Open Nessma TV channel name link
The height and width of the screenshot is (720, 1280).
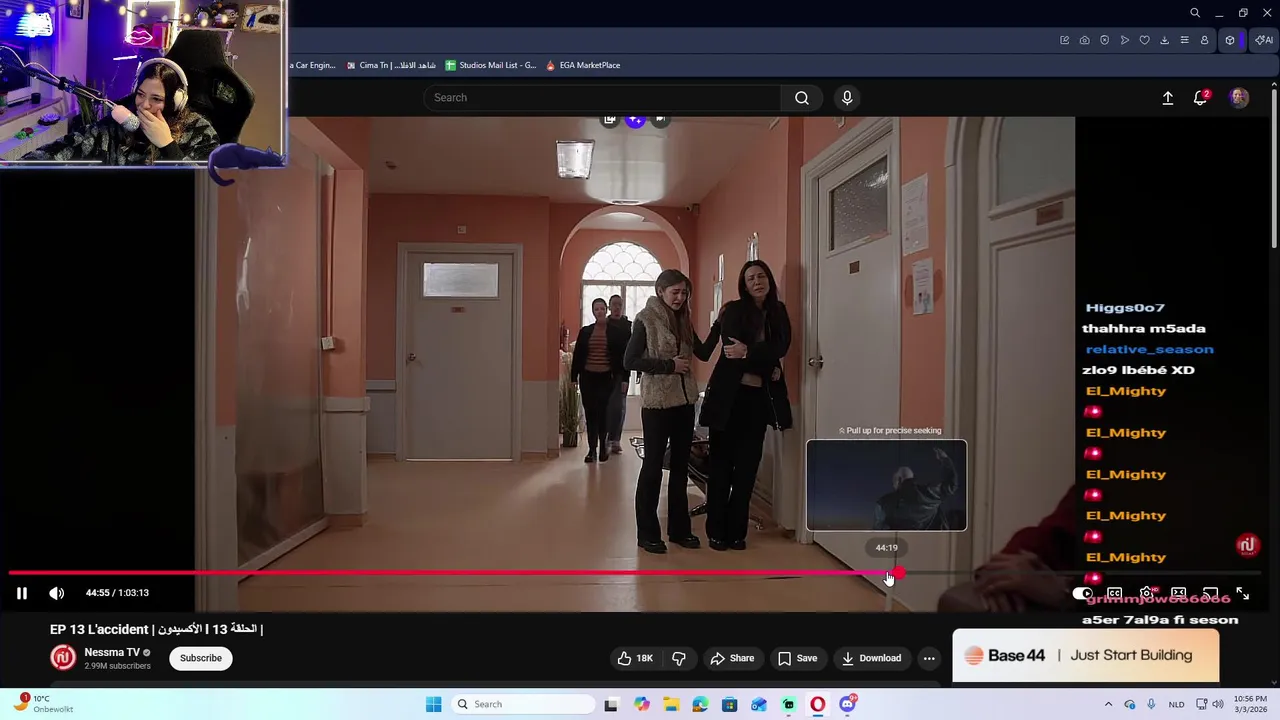coord(112,652)
